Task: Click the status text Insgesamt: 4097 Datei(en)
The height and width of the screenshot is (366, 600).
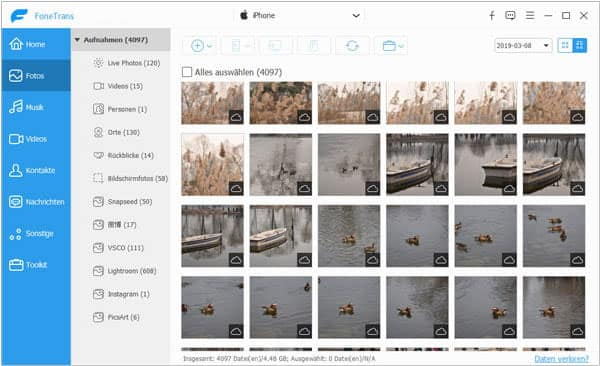Action: (x=236, y=359)
